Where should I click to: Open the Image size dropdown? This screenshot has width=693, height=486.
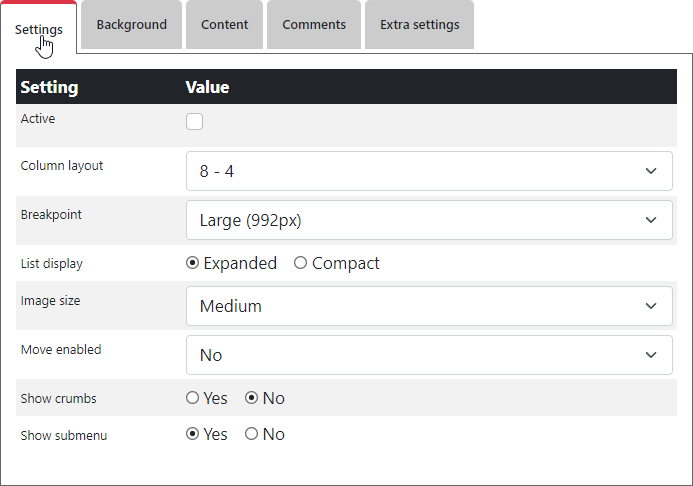tap(429, 306)
